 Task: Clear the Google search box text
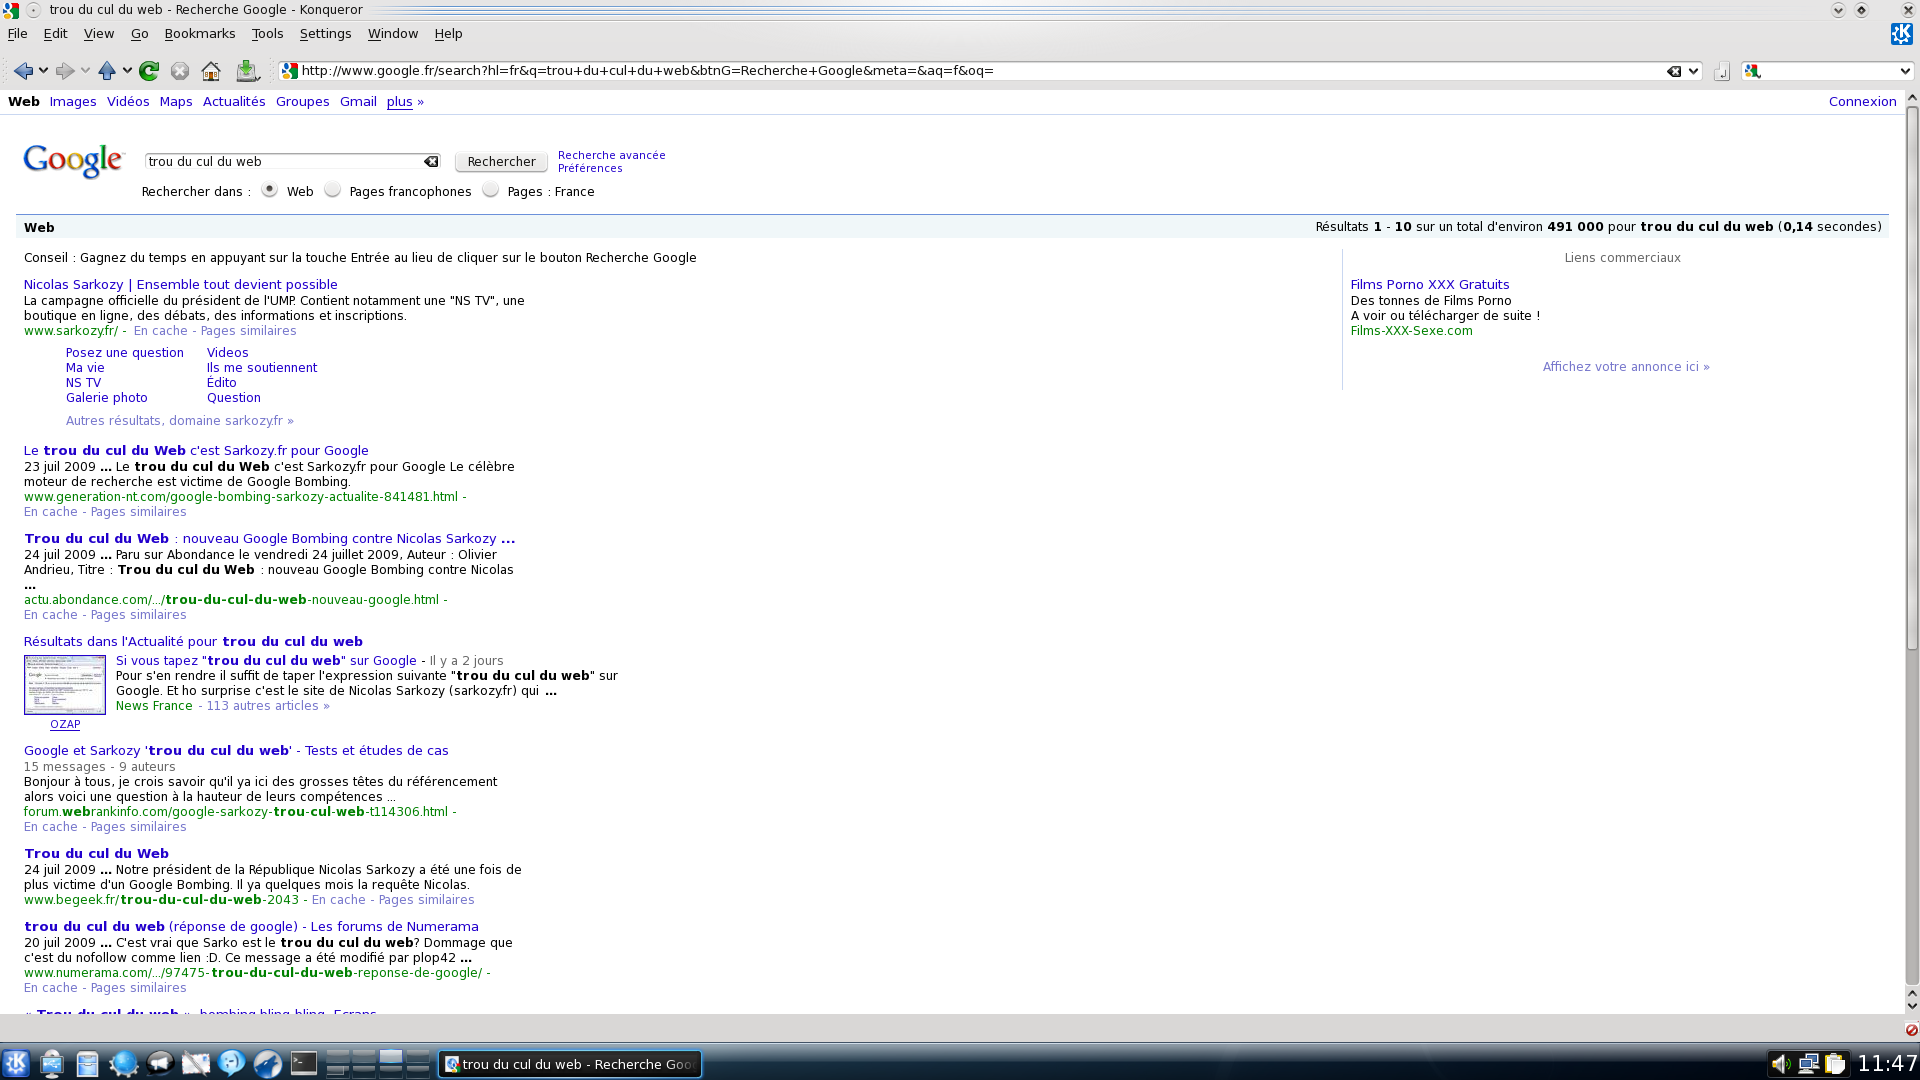pyautogui.click(x=431, y=161)
